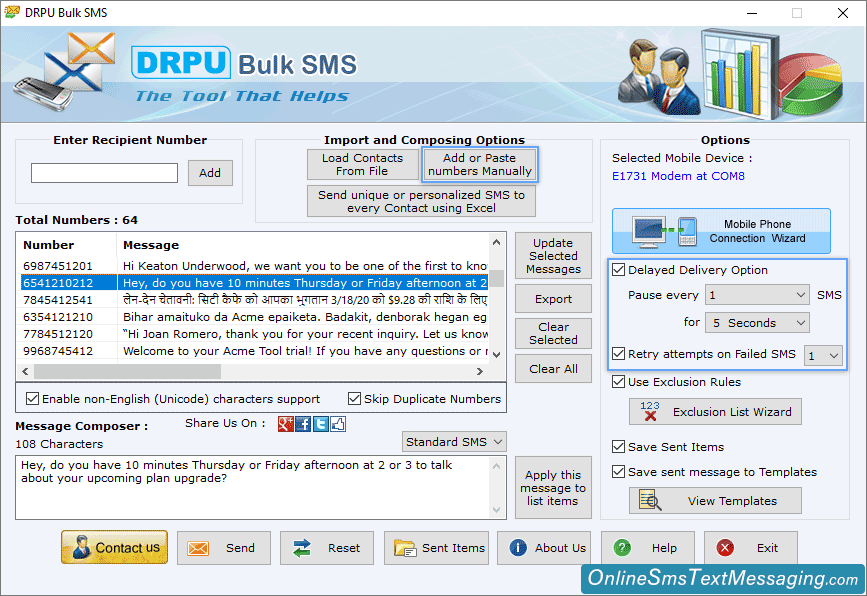Select row with number 9968745412
This screenshot has height=596, width=867.
coord(255,351)
